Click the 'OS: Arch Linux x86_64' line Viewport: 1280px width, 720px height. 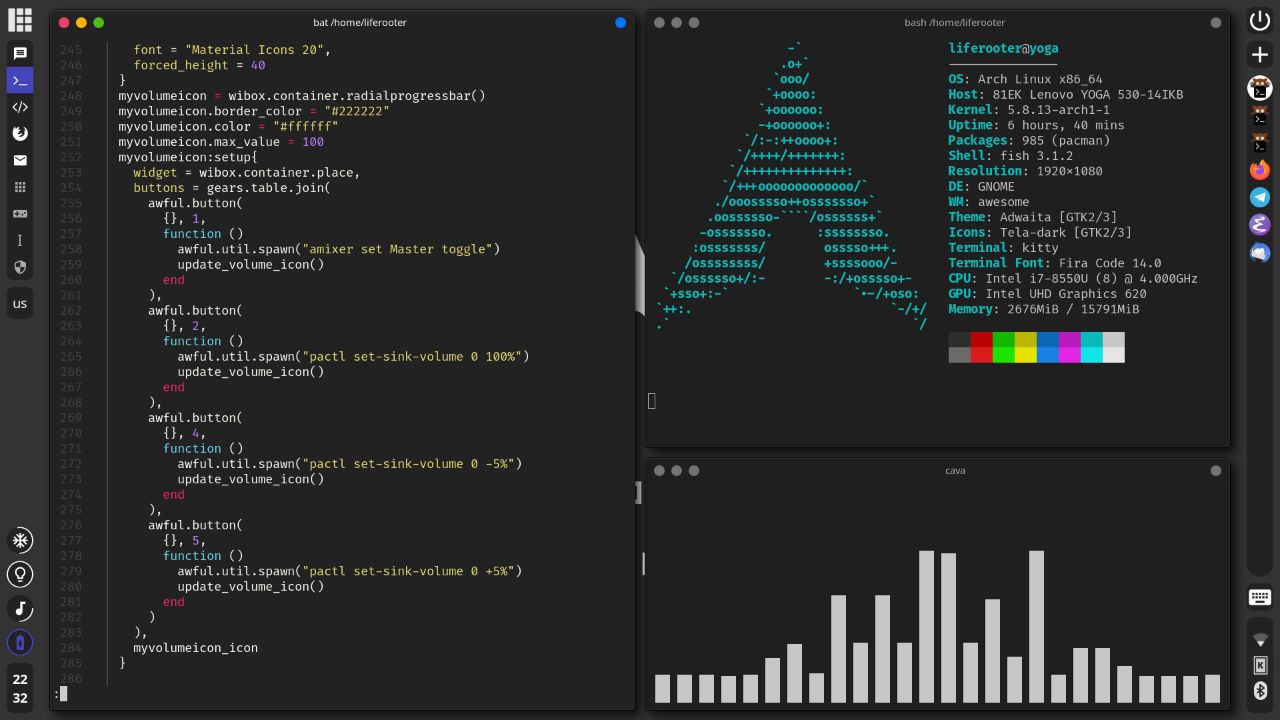click(x=1025, y=79)
